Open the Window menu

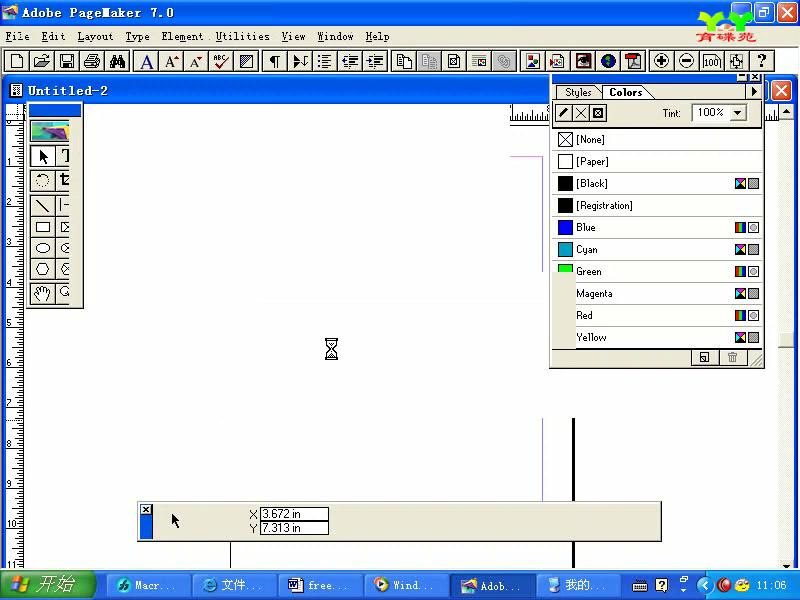click(335, 36)
